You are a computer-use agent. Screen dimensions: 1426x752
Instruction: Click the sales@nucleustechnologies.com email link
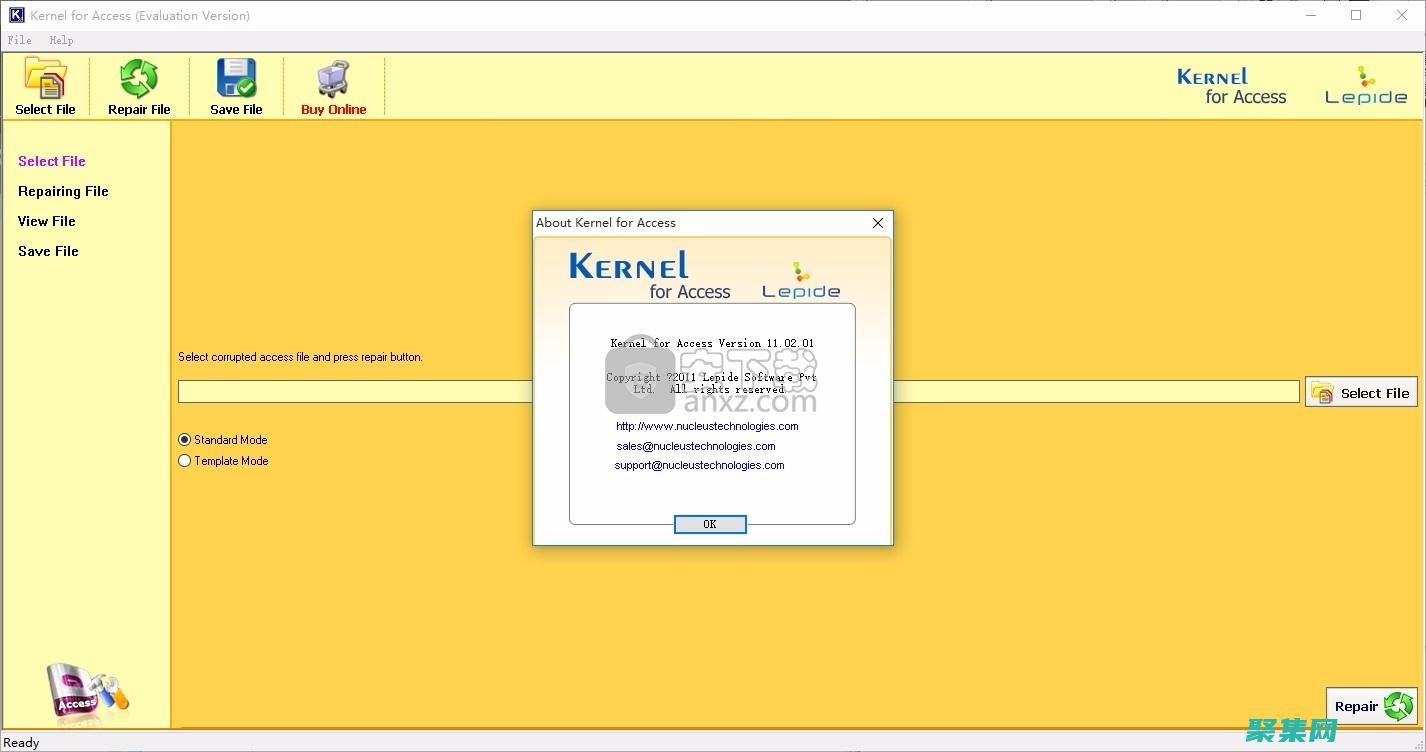click(x=696, y=446)
